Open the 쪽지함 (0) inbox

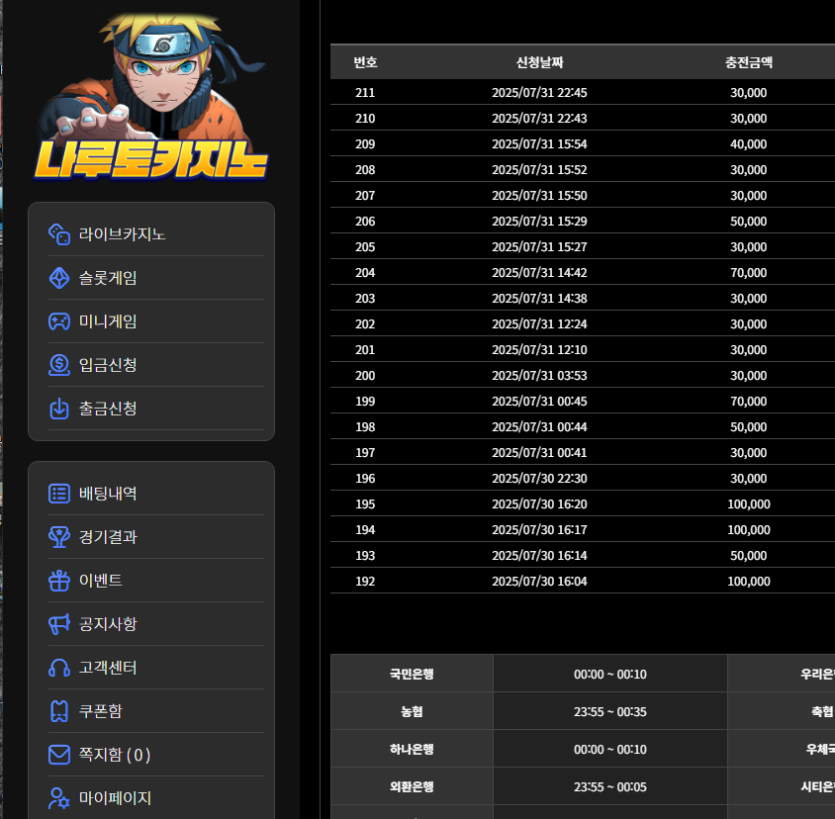[114, 754]
